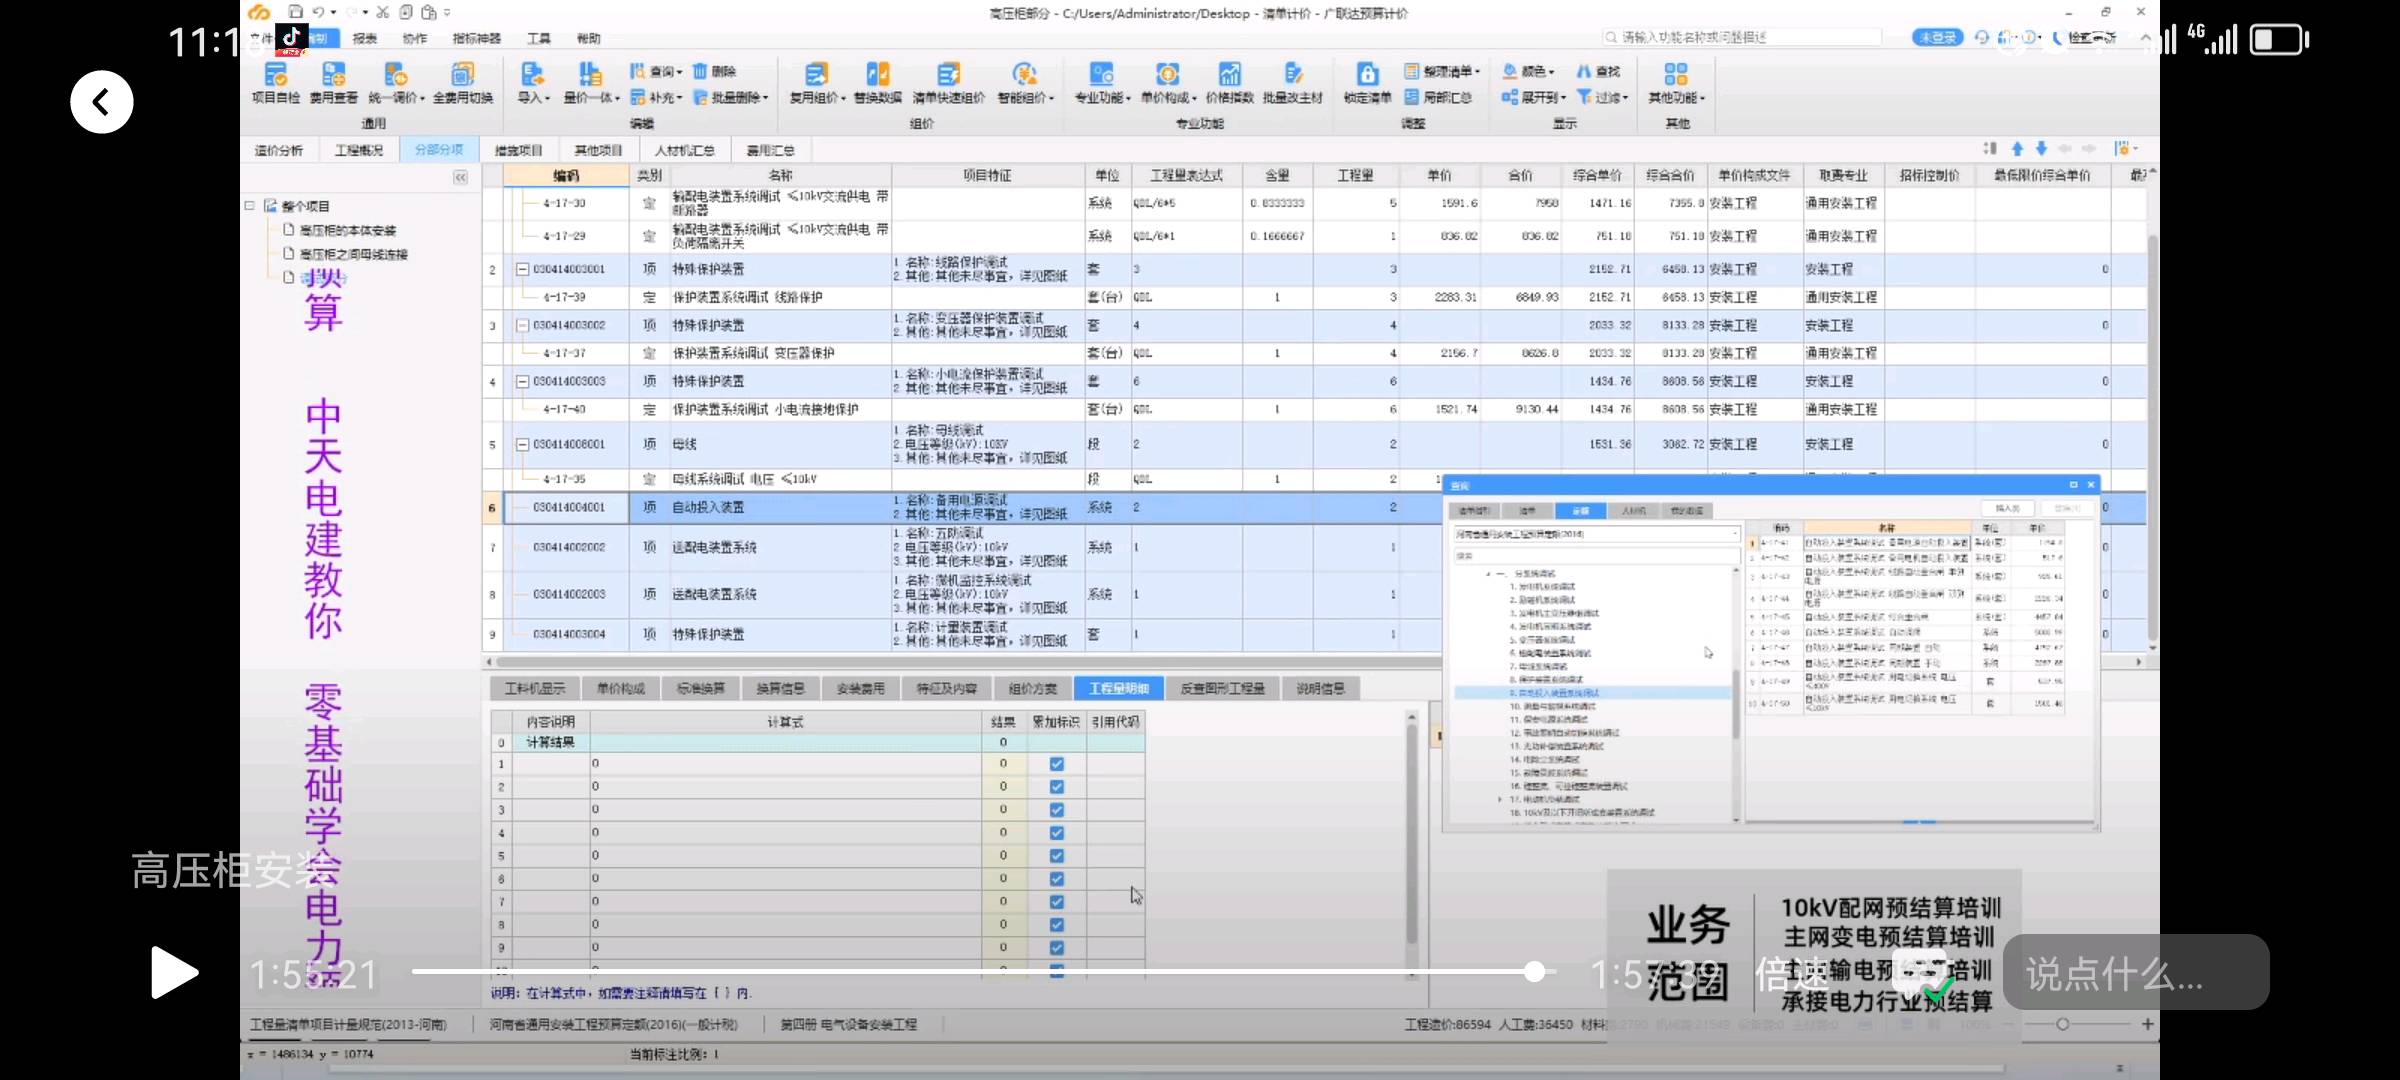2400x1080 pixels.
Task: Uncheck 累加标识 checkbox in row 4
Action: [x=1057, y=833]
